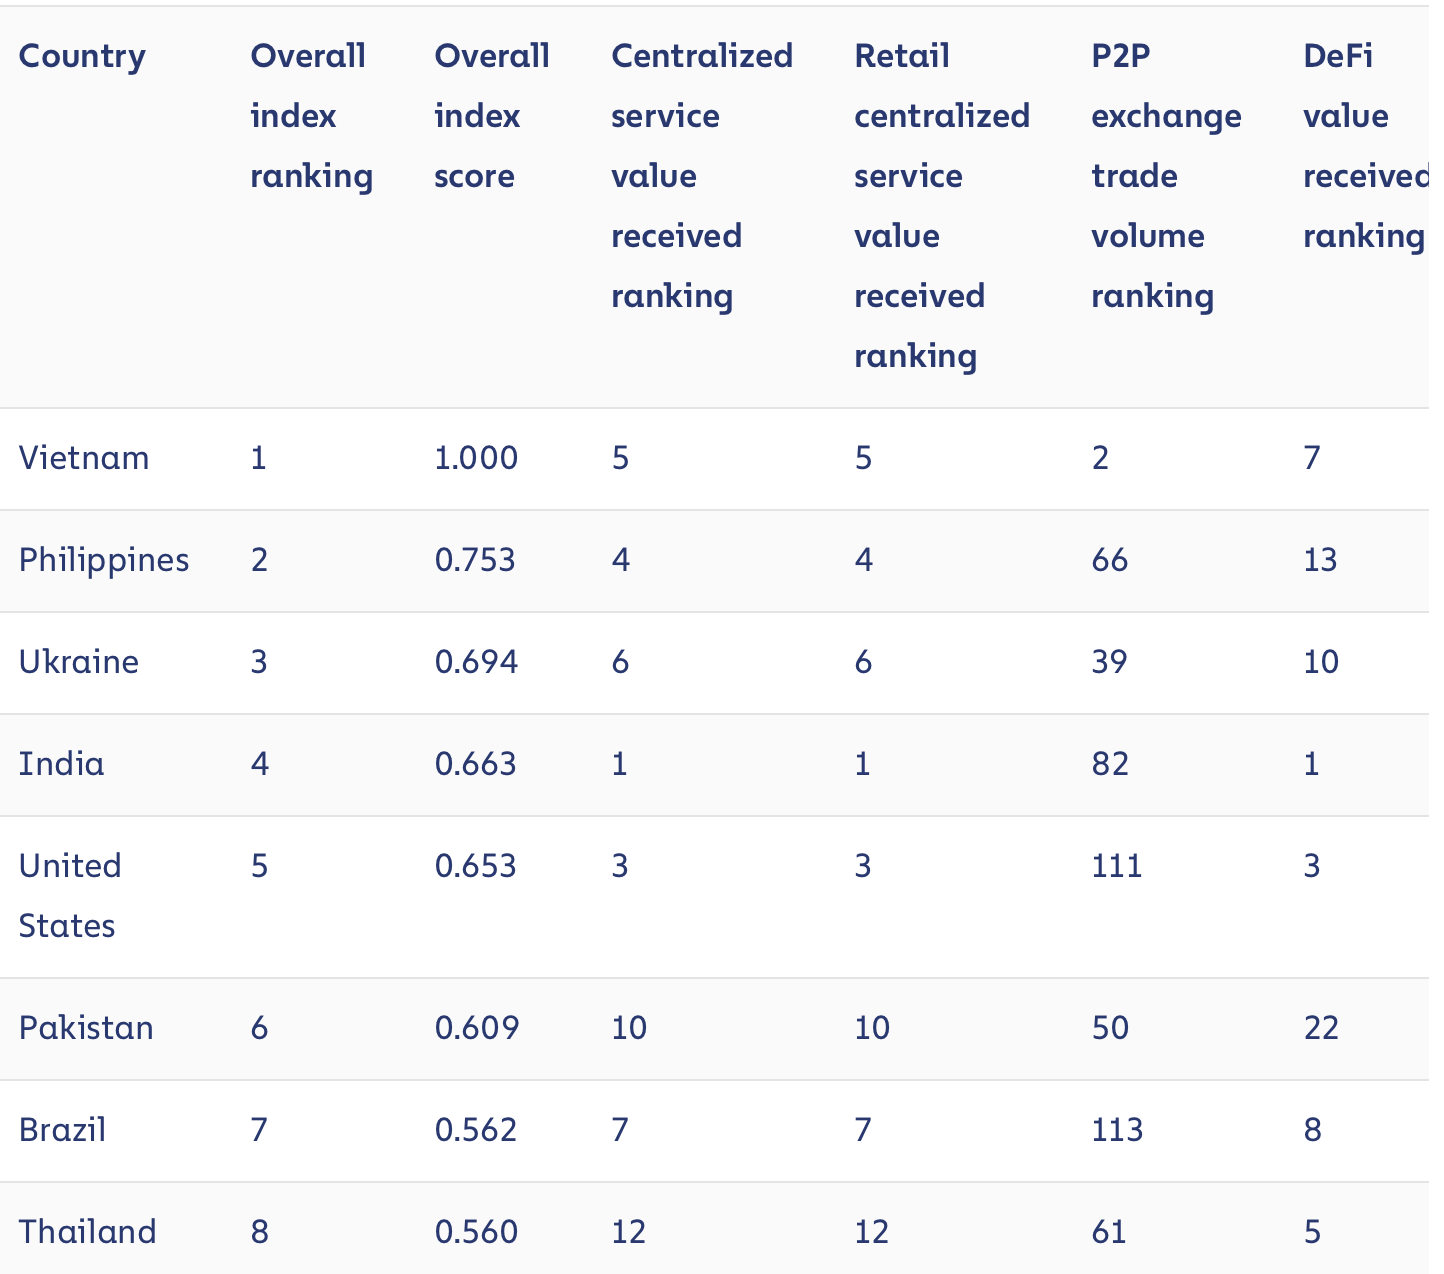Click Vietnam's 1.000 index score
The image size is (1444, 1274).
click(476, 458)
